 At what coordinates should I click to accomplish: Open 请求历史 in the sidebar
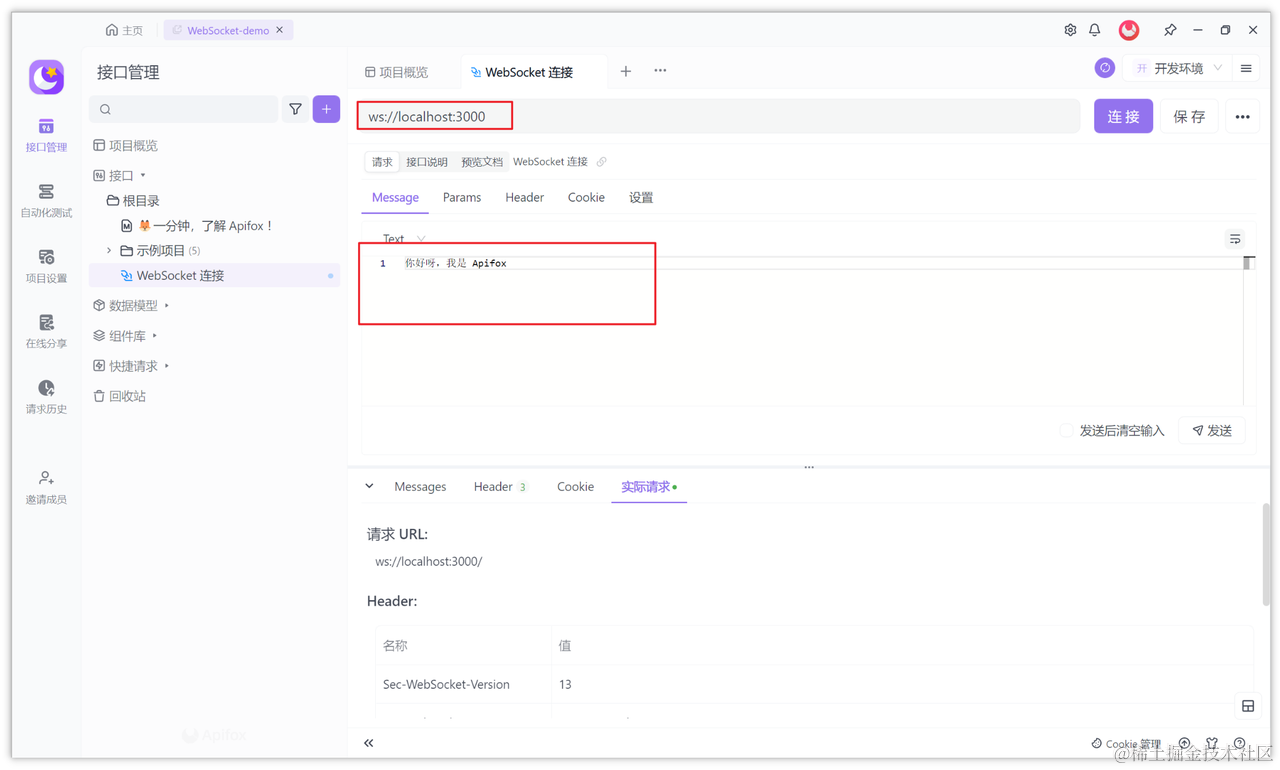(46, 397)
